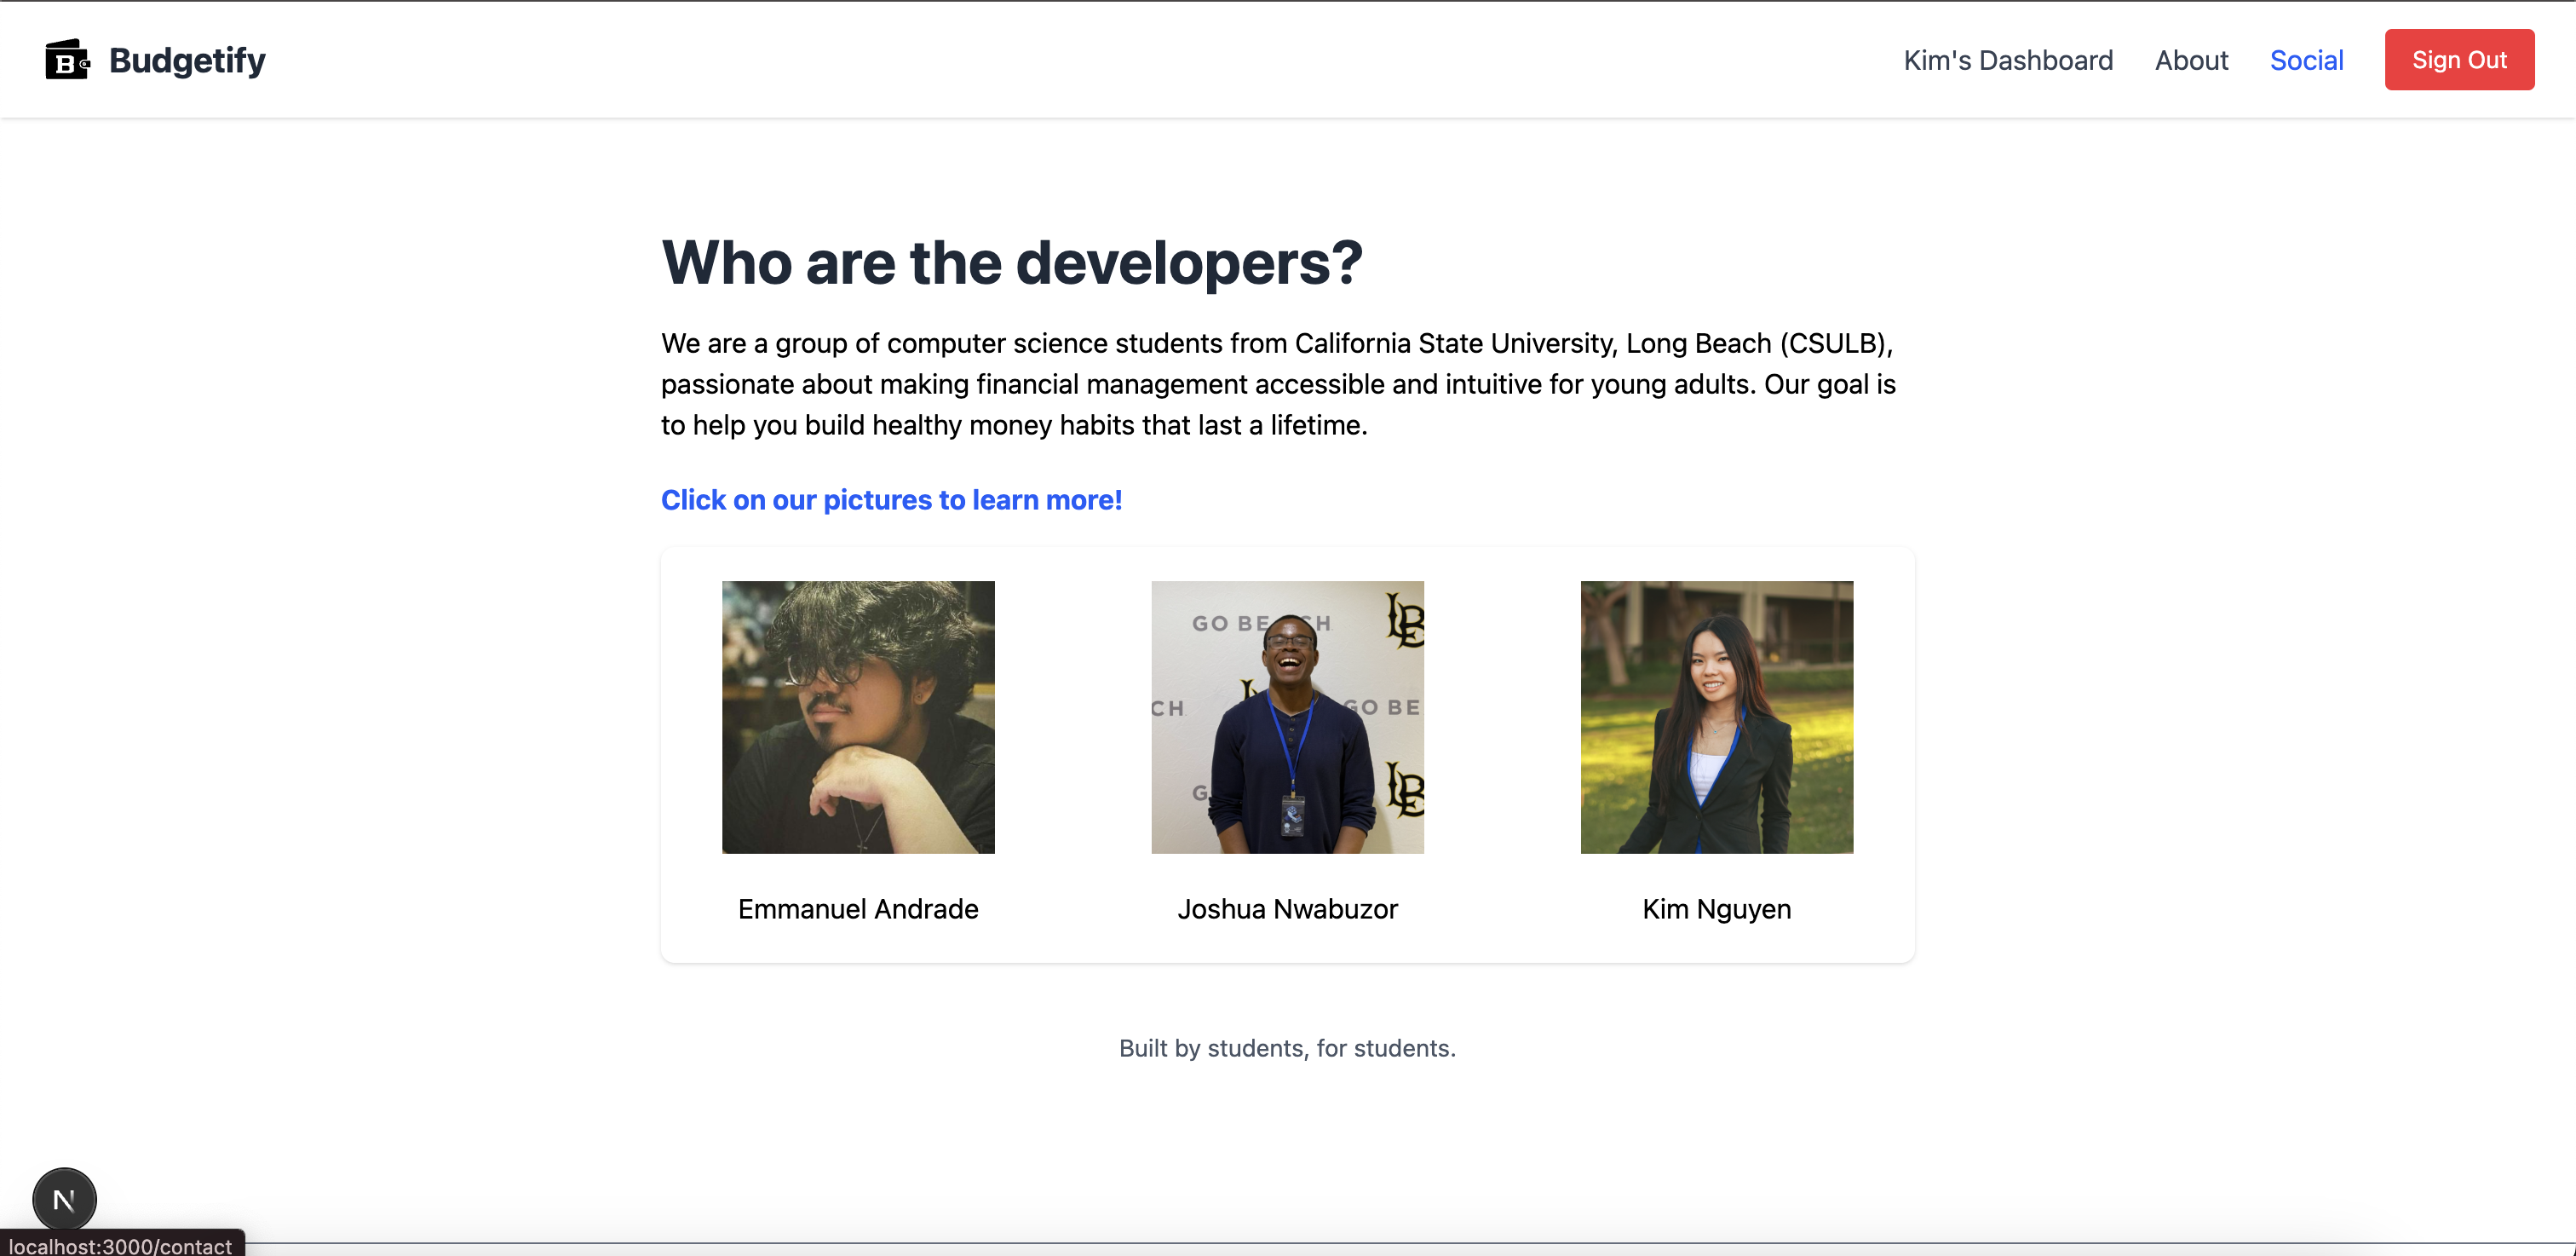The image size is (2576, 1256).
Task: Open the About nav link
Action: pos(2191,60)
